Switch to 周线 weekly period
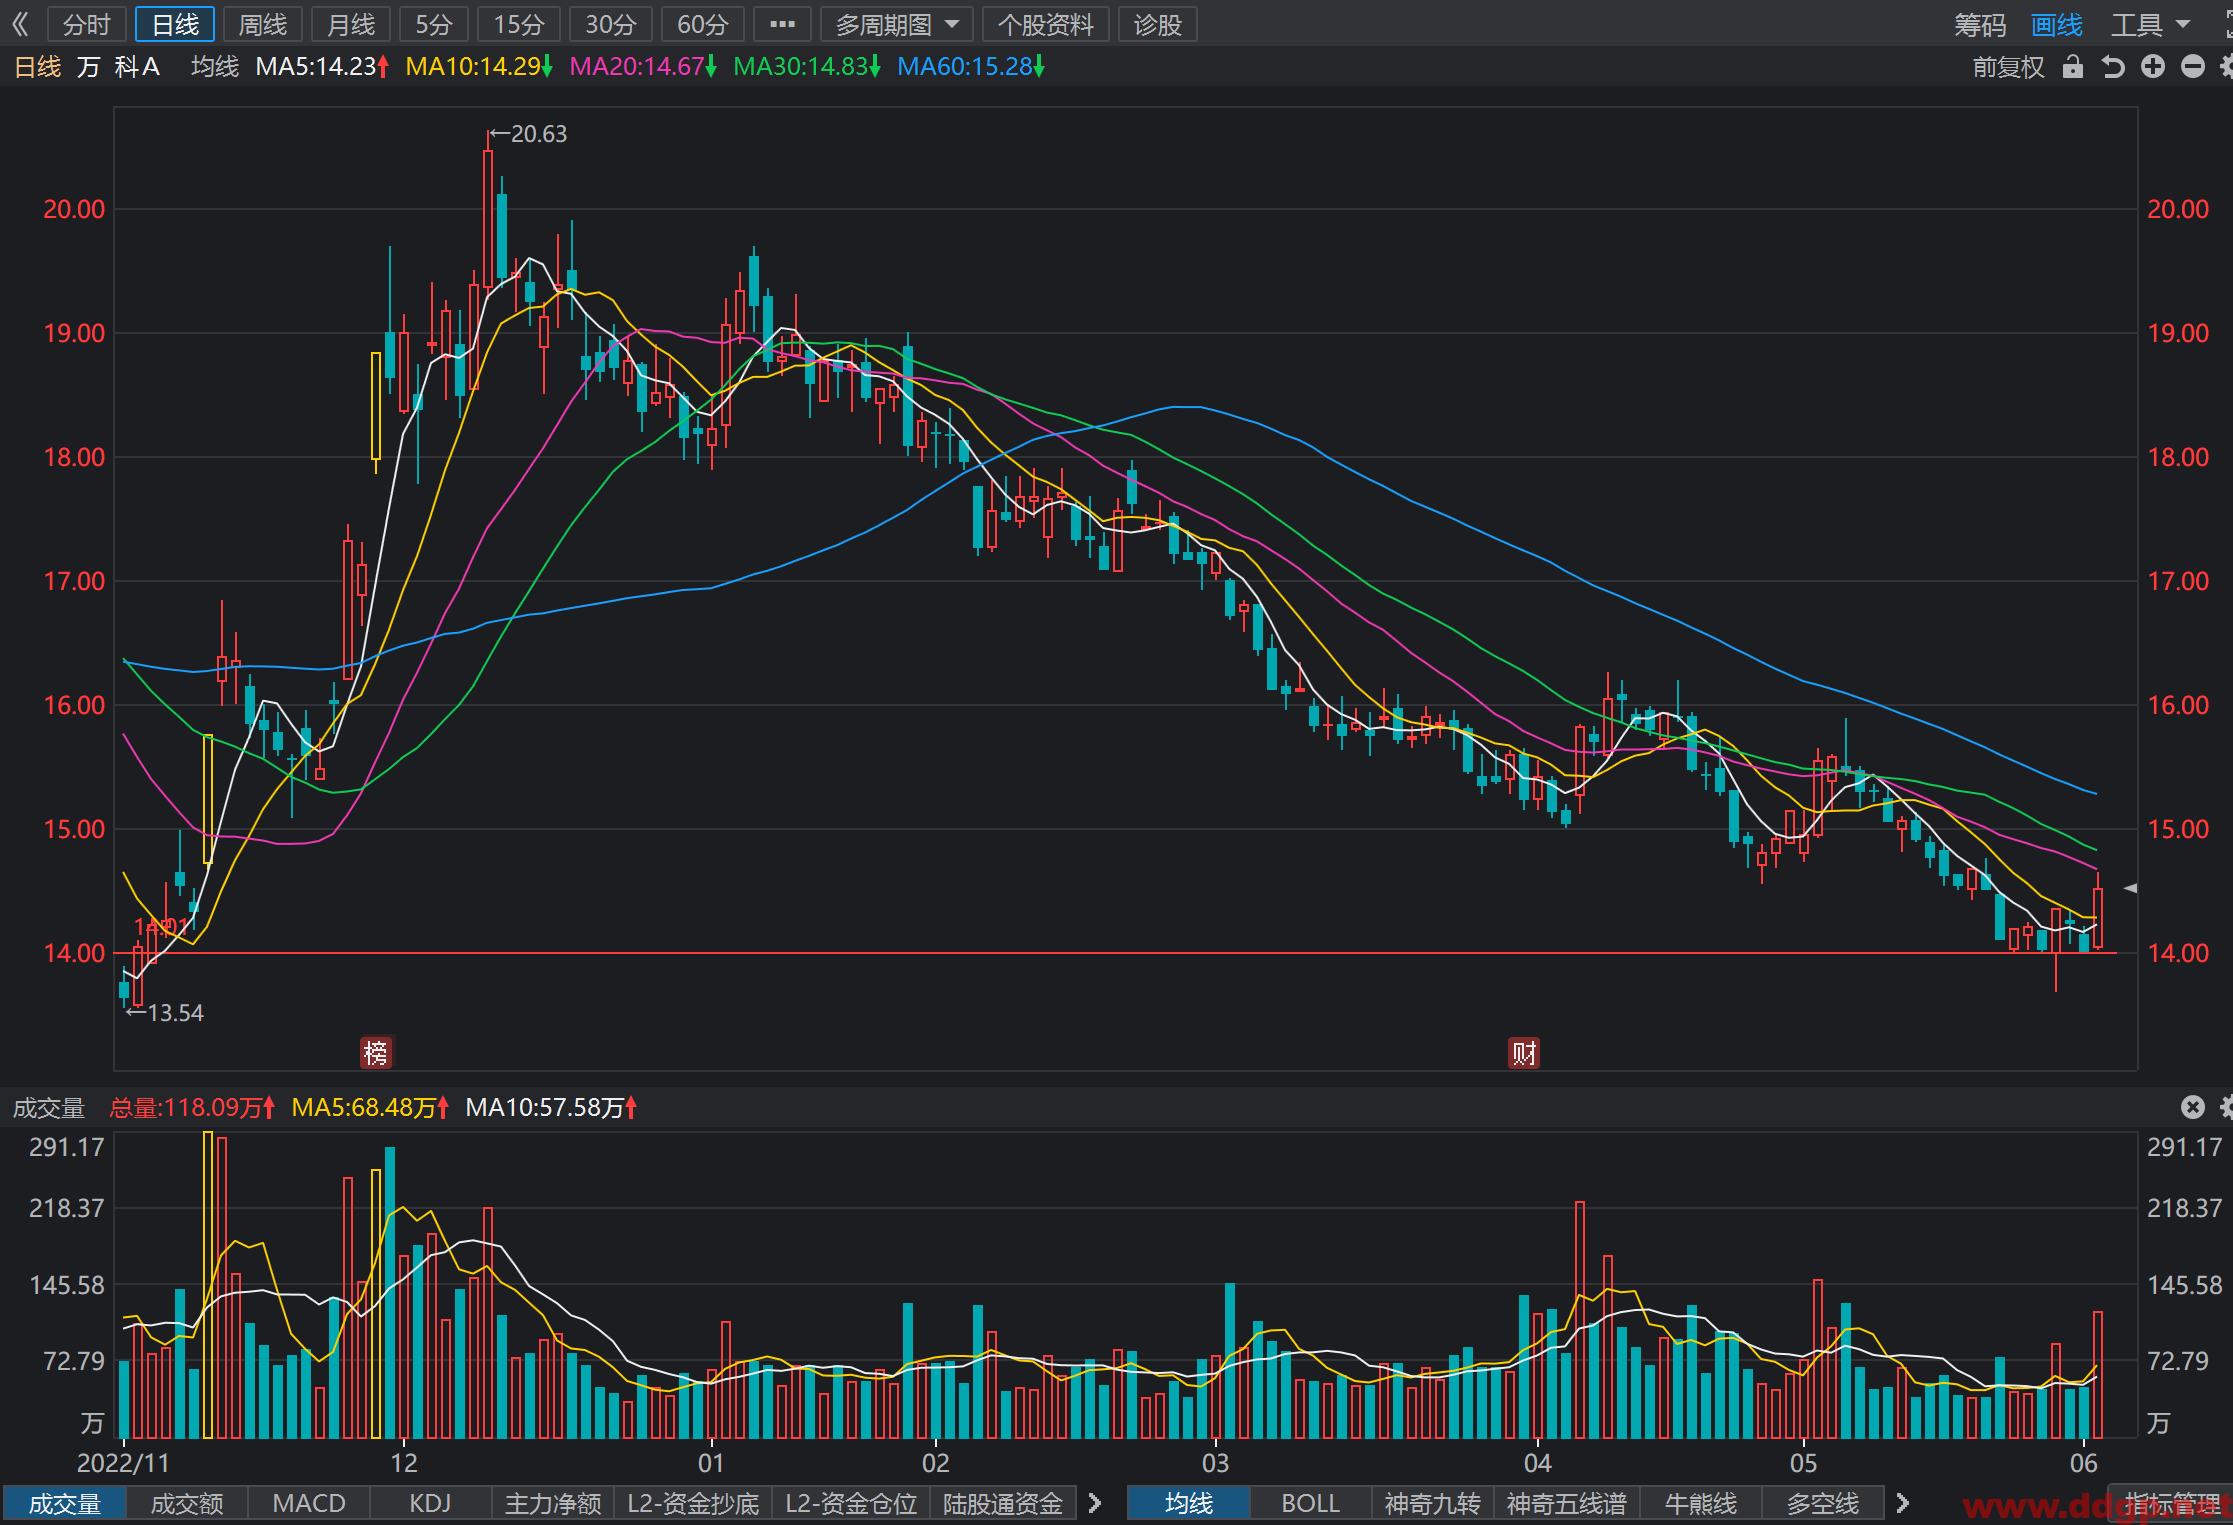 pos(263,24)
